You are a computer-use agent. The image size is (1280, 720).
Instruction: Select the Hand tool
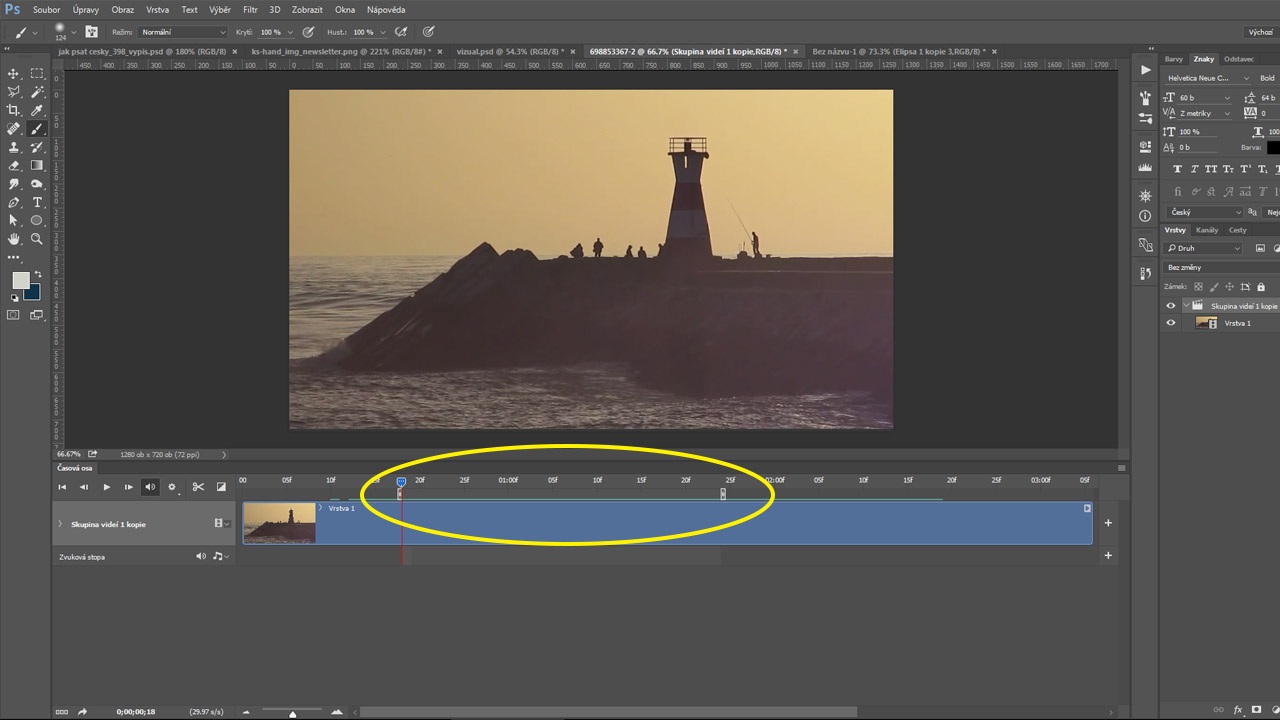pos(14,239)
